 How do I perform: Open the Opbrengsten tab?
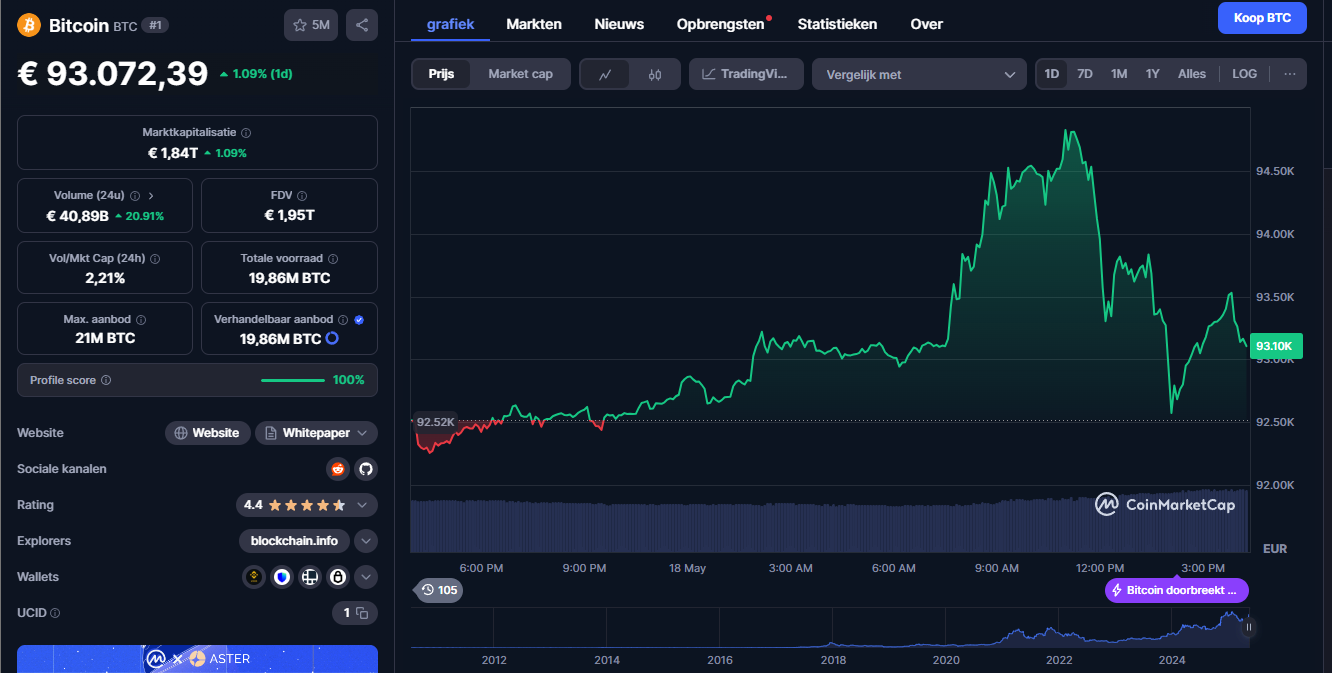click(x=721, y=24)
